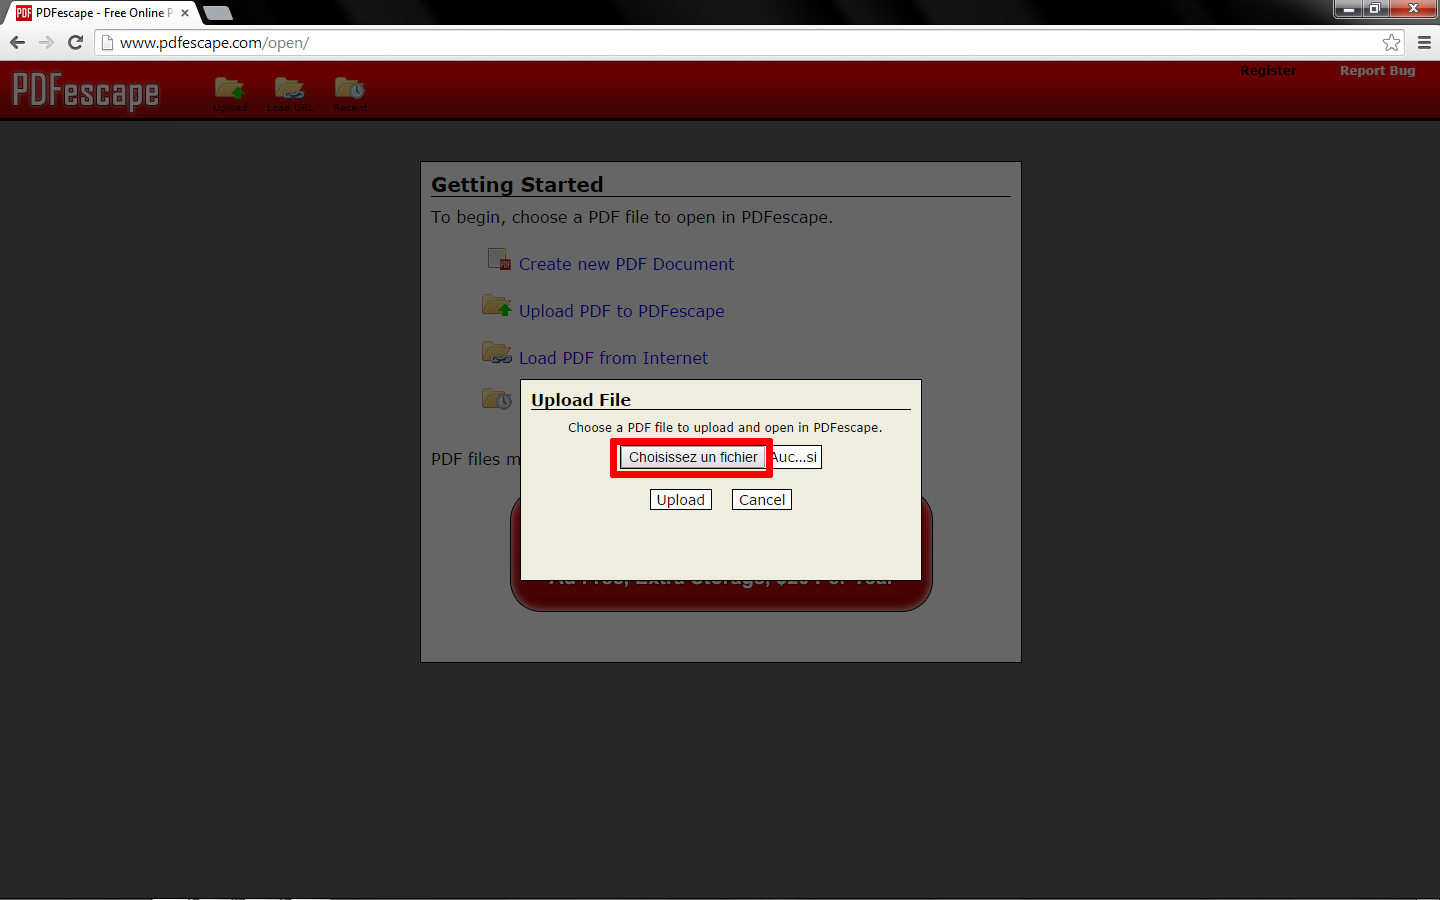Bookmark page with star icon

click(x=1391, y=42)
